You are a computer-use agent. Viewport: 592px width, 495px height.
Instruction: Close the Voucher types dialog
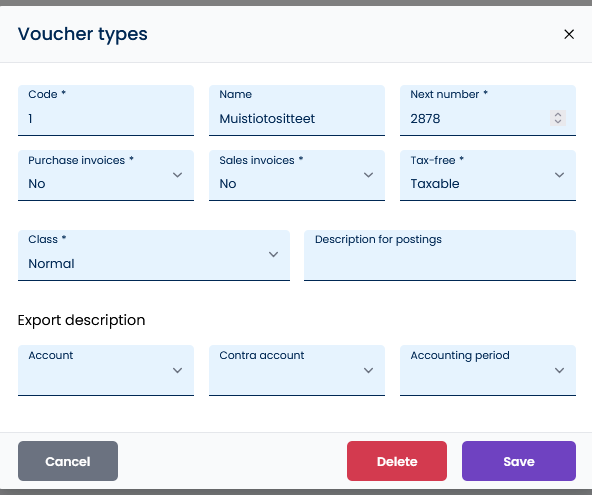pyautogui.click(x=569, y=34)
